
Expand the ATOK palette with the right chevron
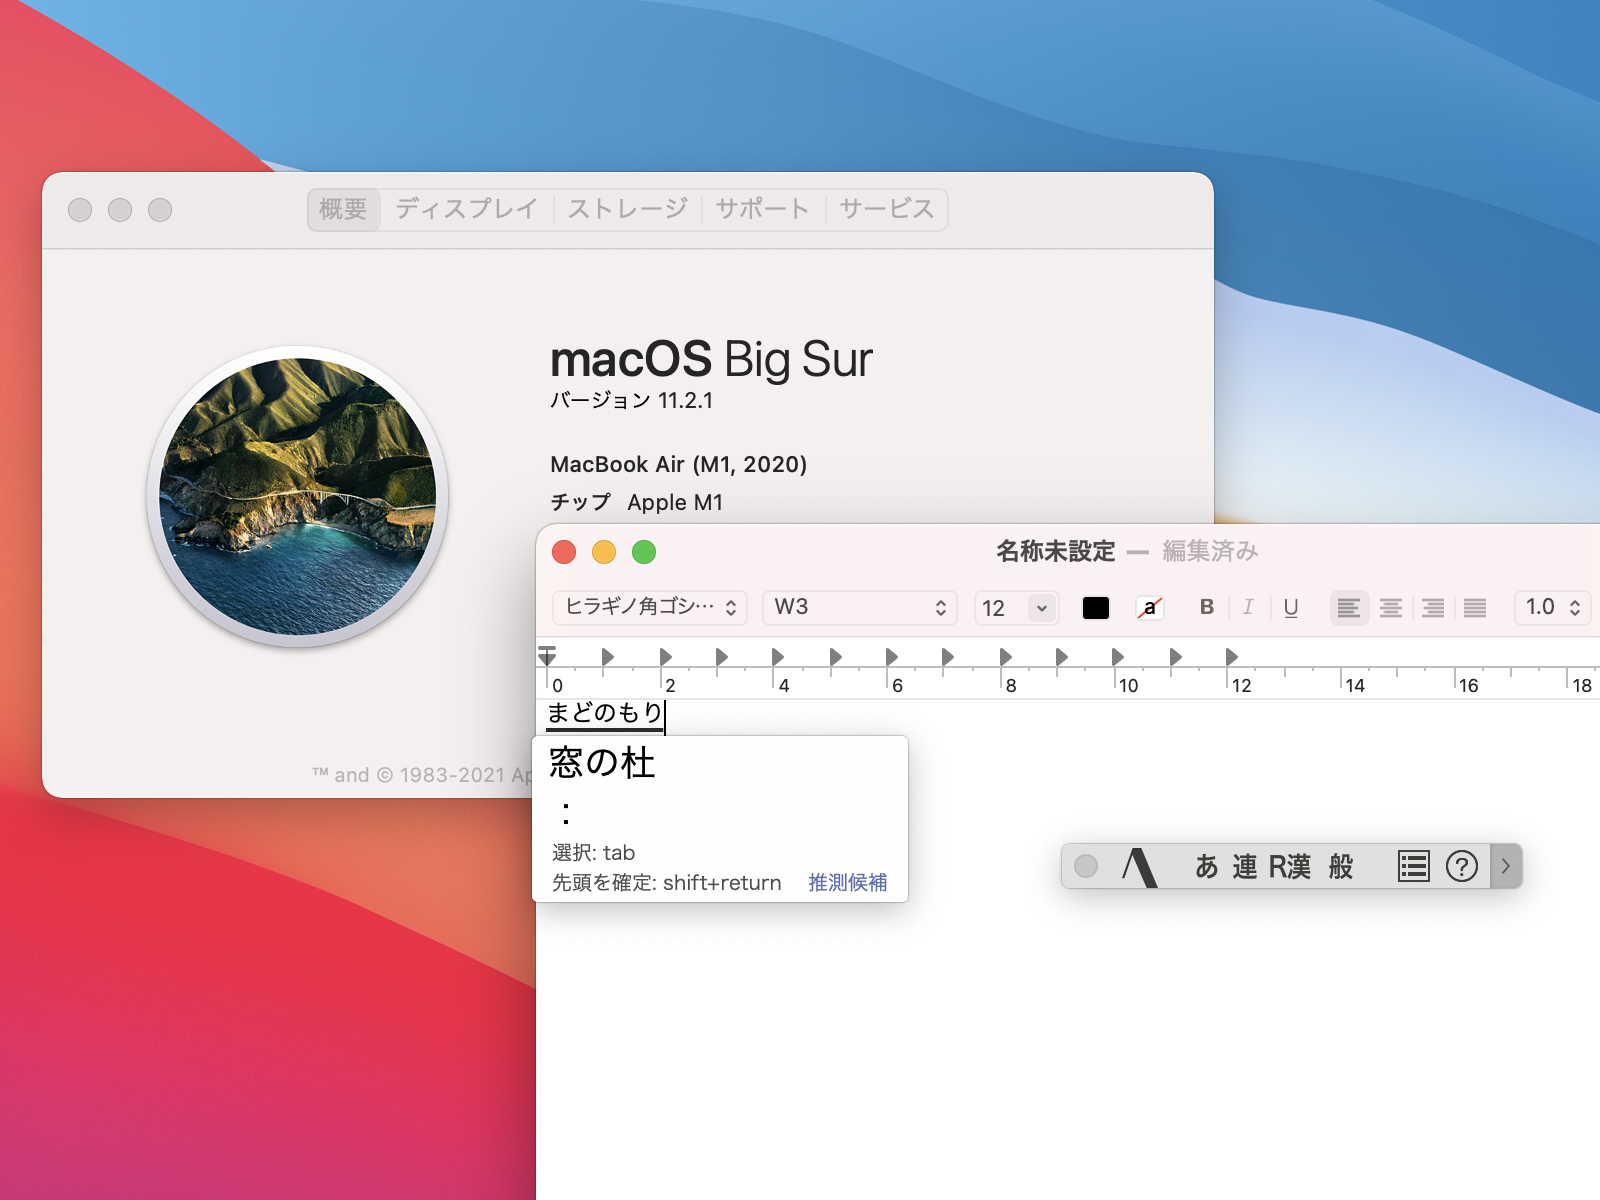(x=1506, y=866)
